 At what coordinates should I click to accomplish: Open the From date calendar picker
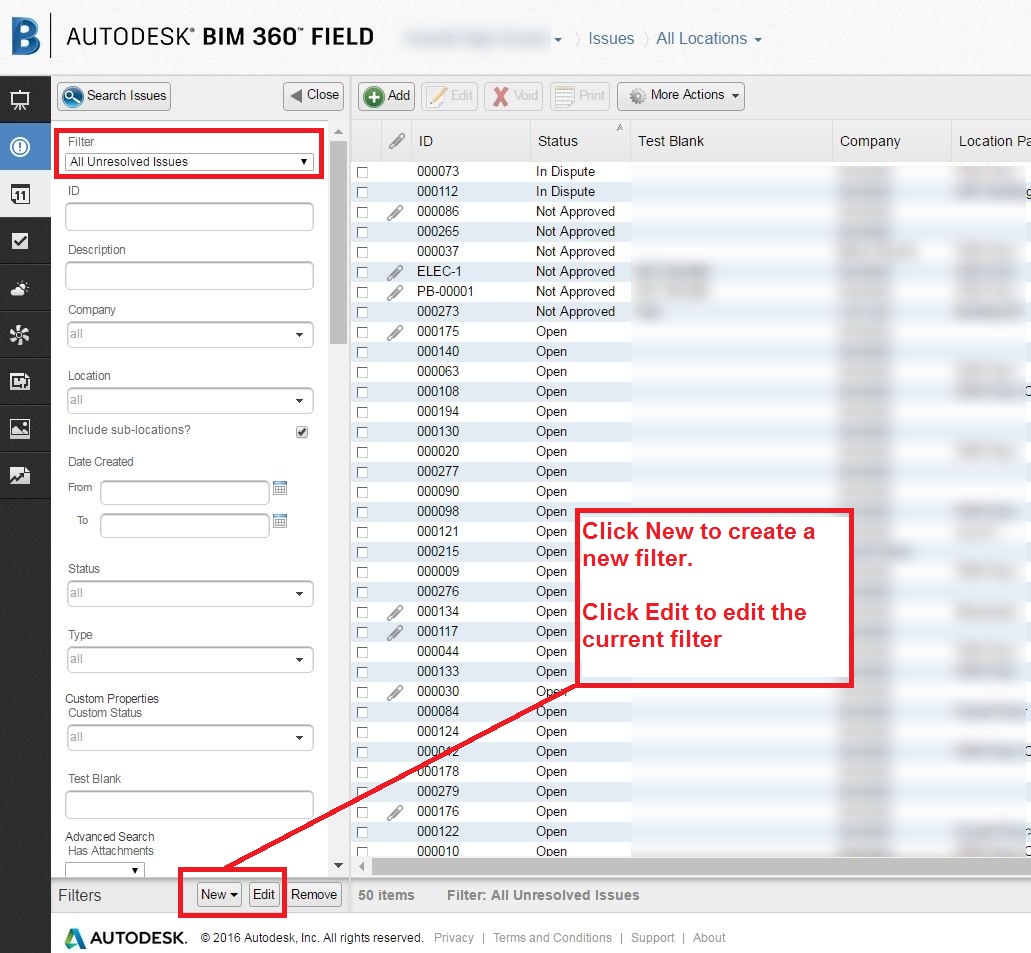[280, 488]
